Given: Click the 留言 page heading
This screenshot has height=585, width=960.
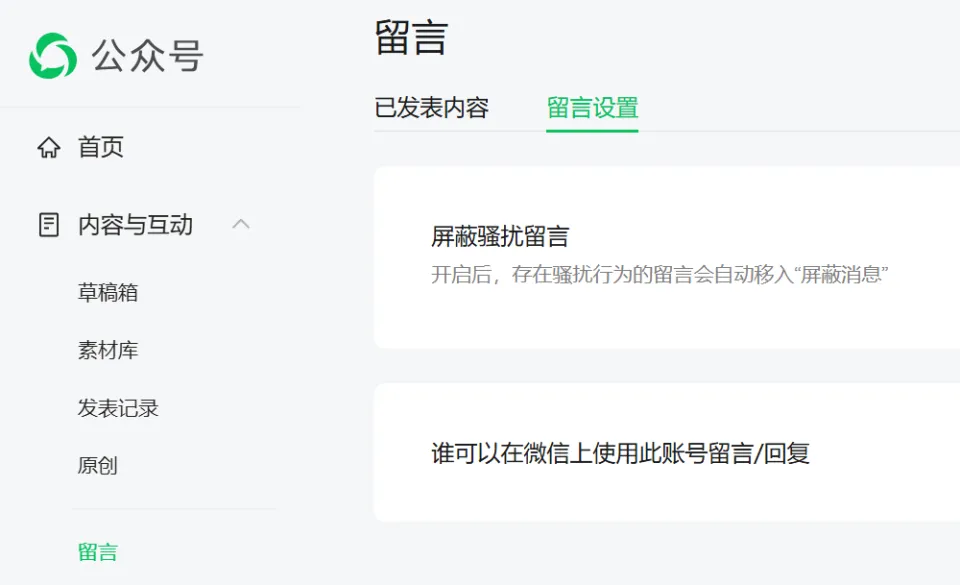Looking at the screenshot, I should click(411, 38).
